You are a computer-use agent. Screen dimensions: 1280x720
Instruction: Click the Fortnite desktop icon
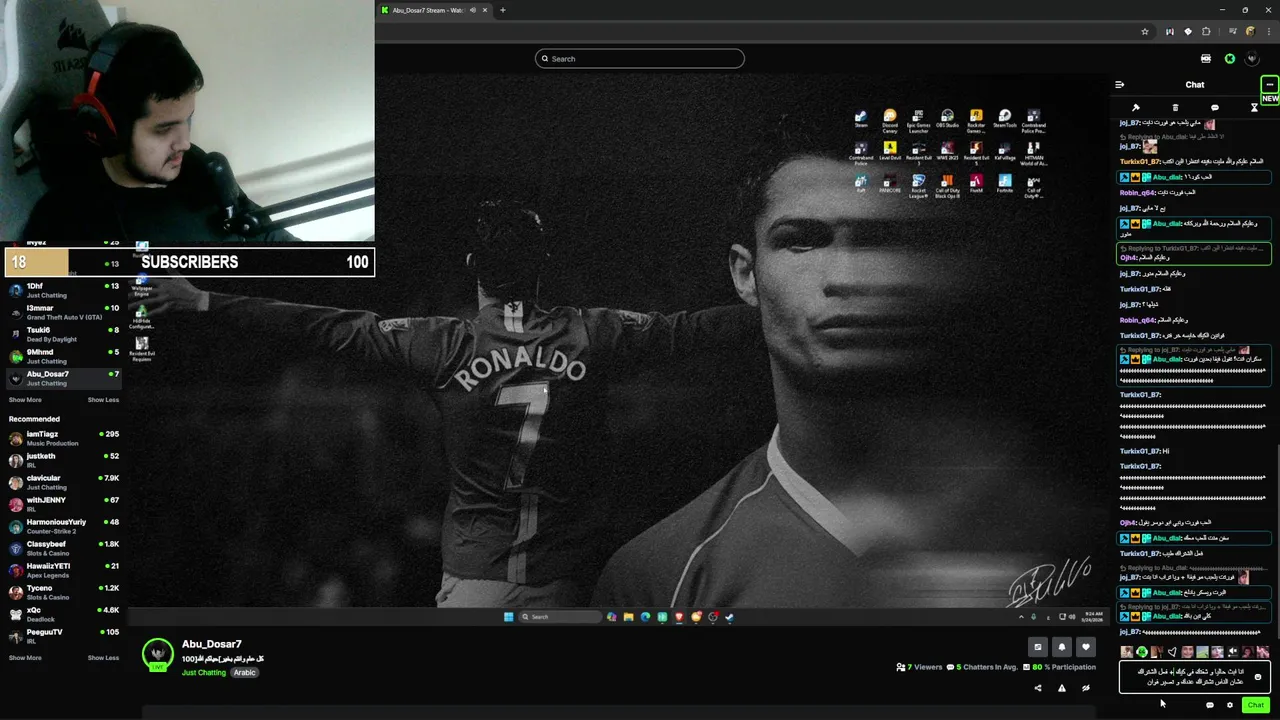click(x=1005, y=184)
